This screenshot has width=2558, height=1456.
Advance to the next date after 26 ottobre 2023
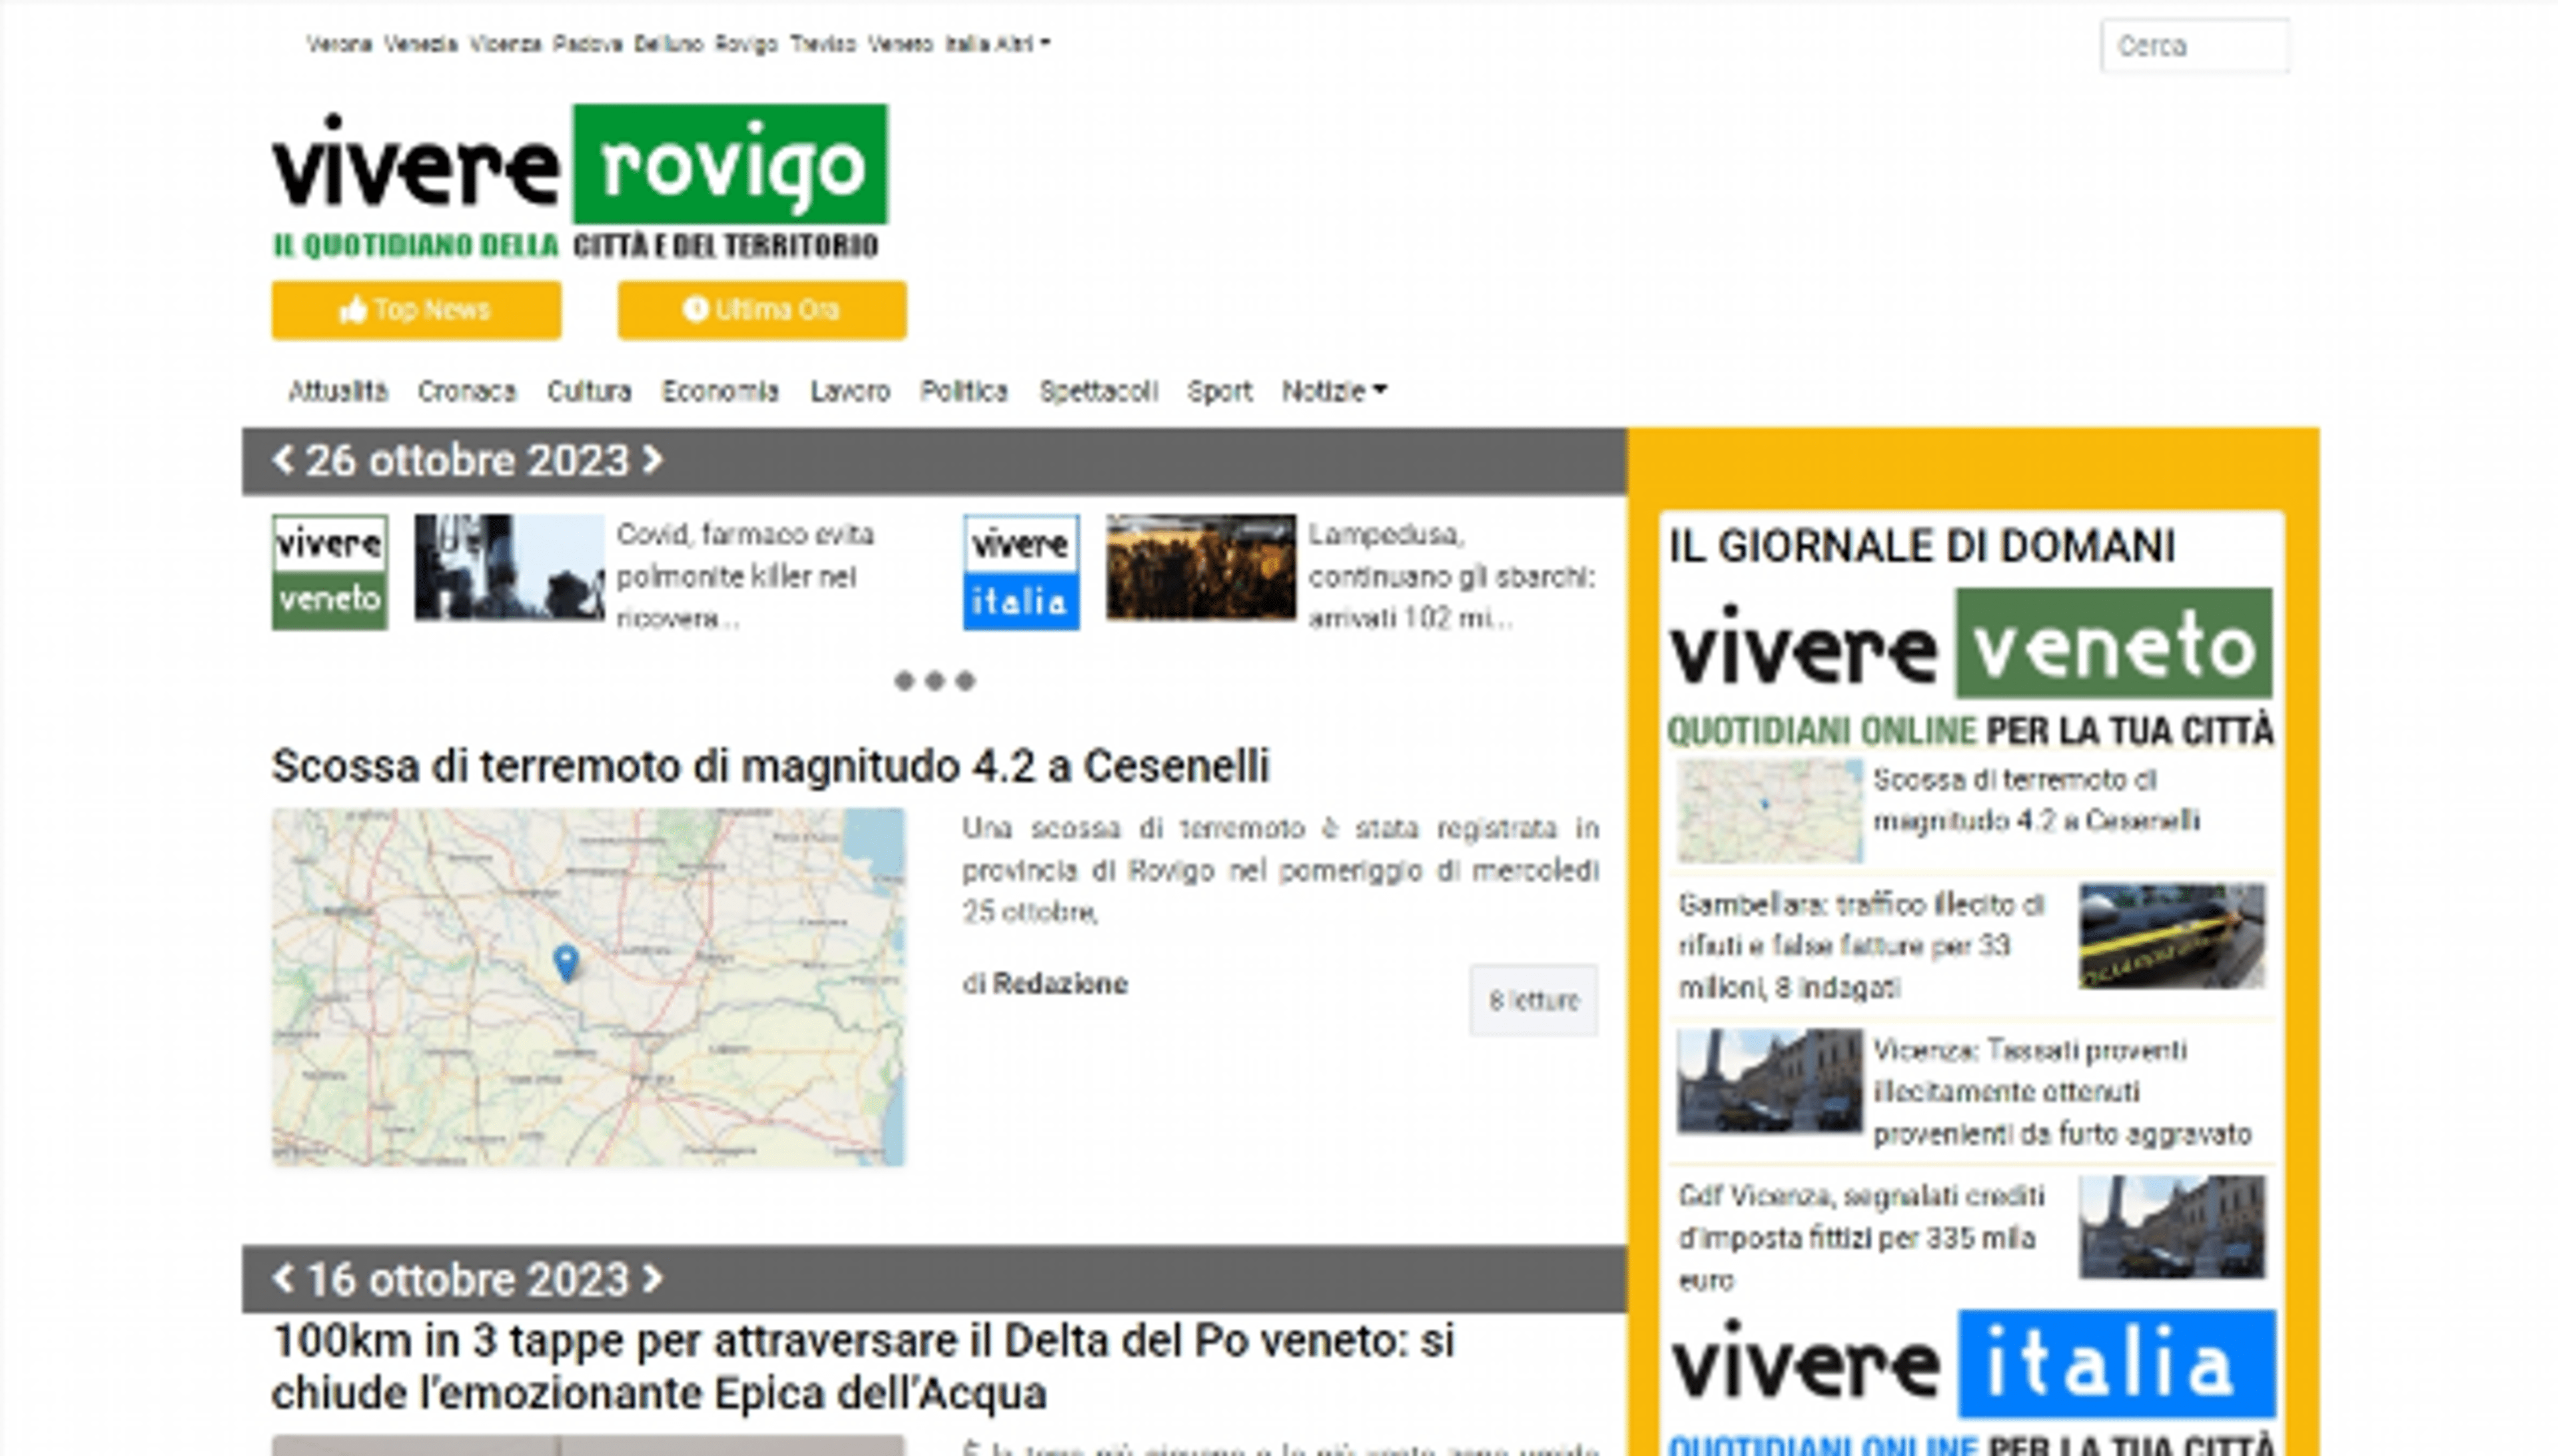[x=654, y=459]
